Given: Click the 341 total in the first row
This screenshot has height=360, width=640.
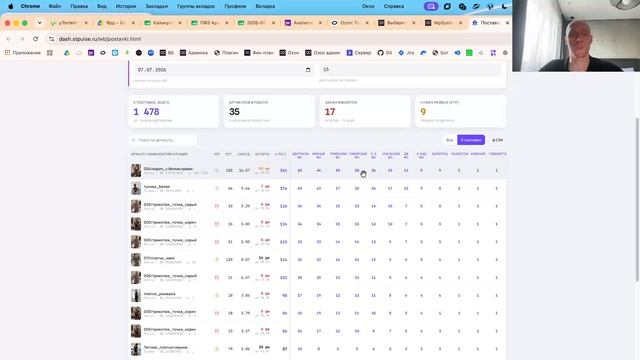Looking at the screenshot, I should click(283, 170).
